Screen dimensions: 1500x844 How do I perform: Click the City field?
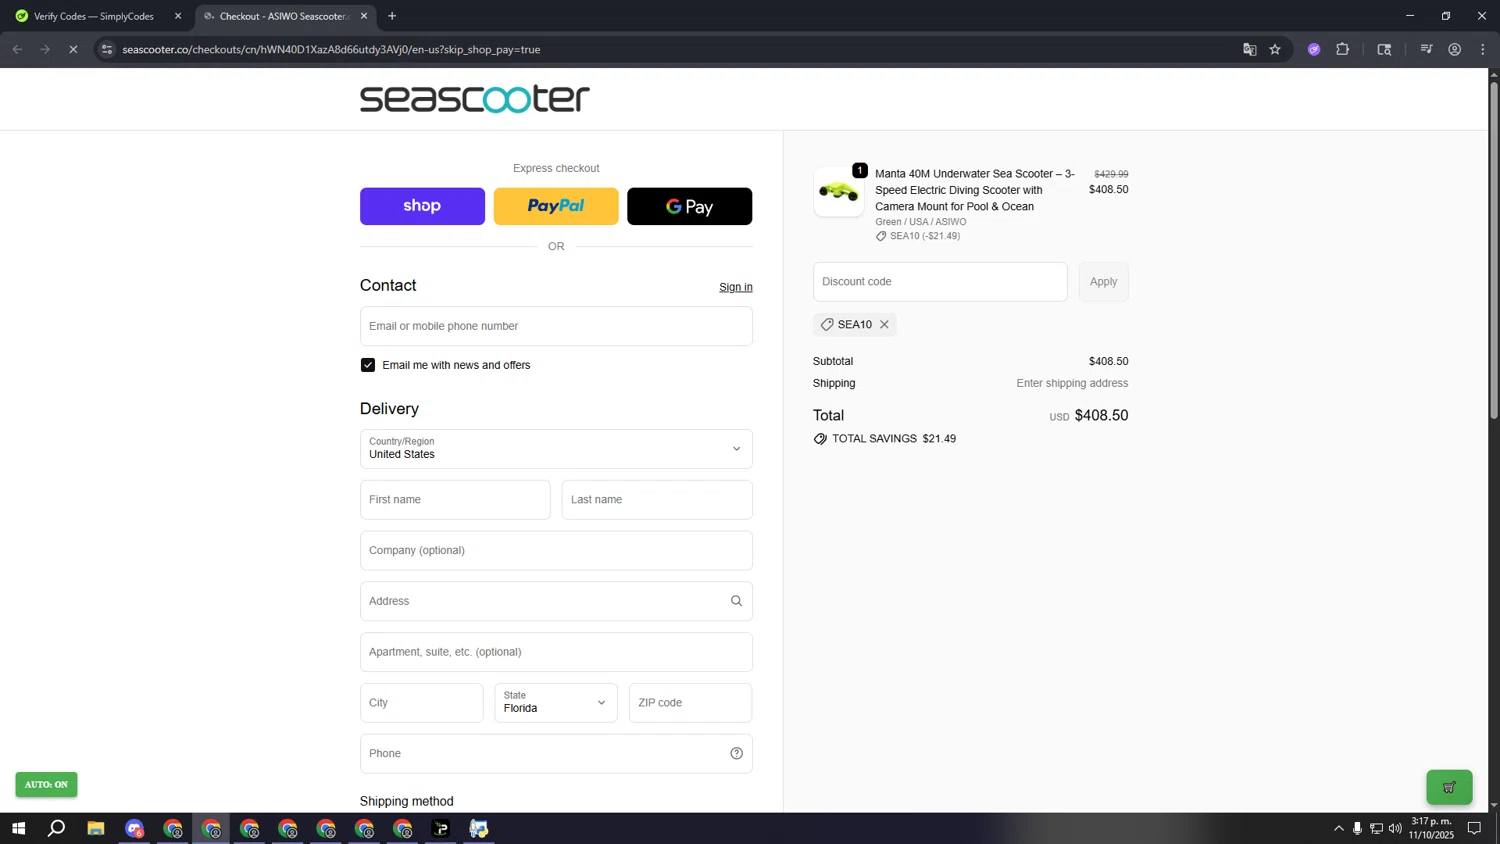pos(421,702)
